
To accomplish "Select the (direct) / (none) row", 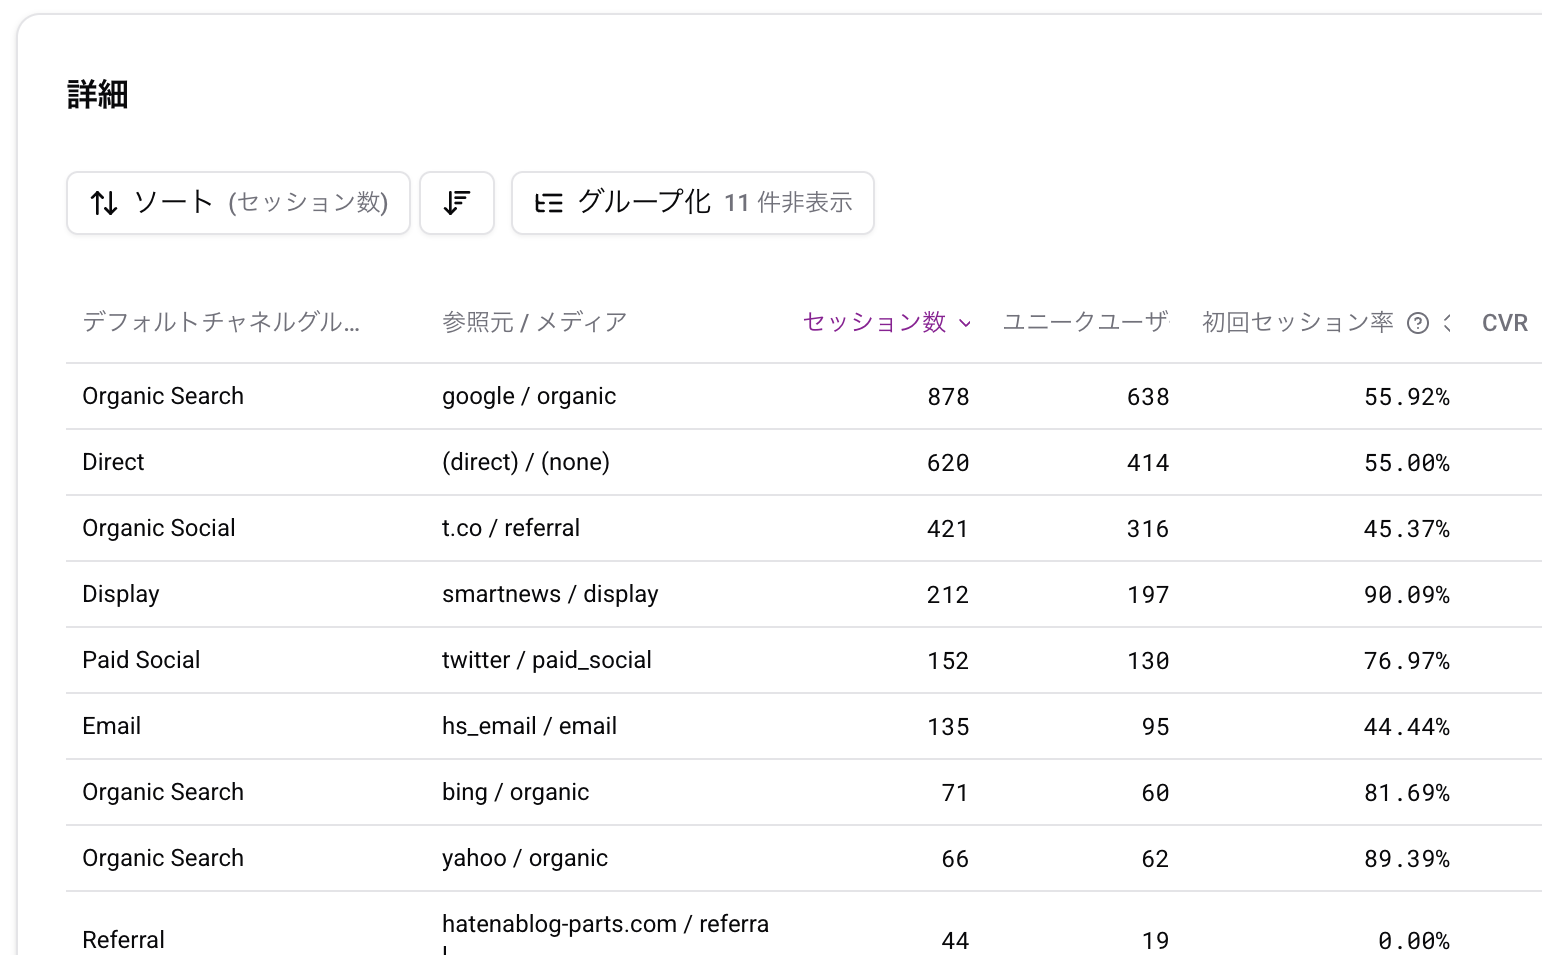I will coord(526,462).
